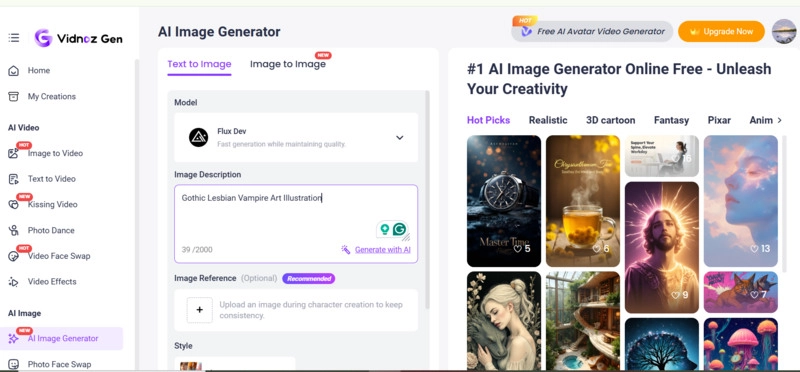
Task: Open the Master Time watch image
Action: coord(504,201)
